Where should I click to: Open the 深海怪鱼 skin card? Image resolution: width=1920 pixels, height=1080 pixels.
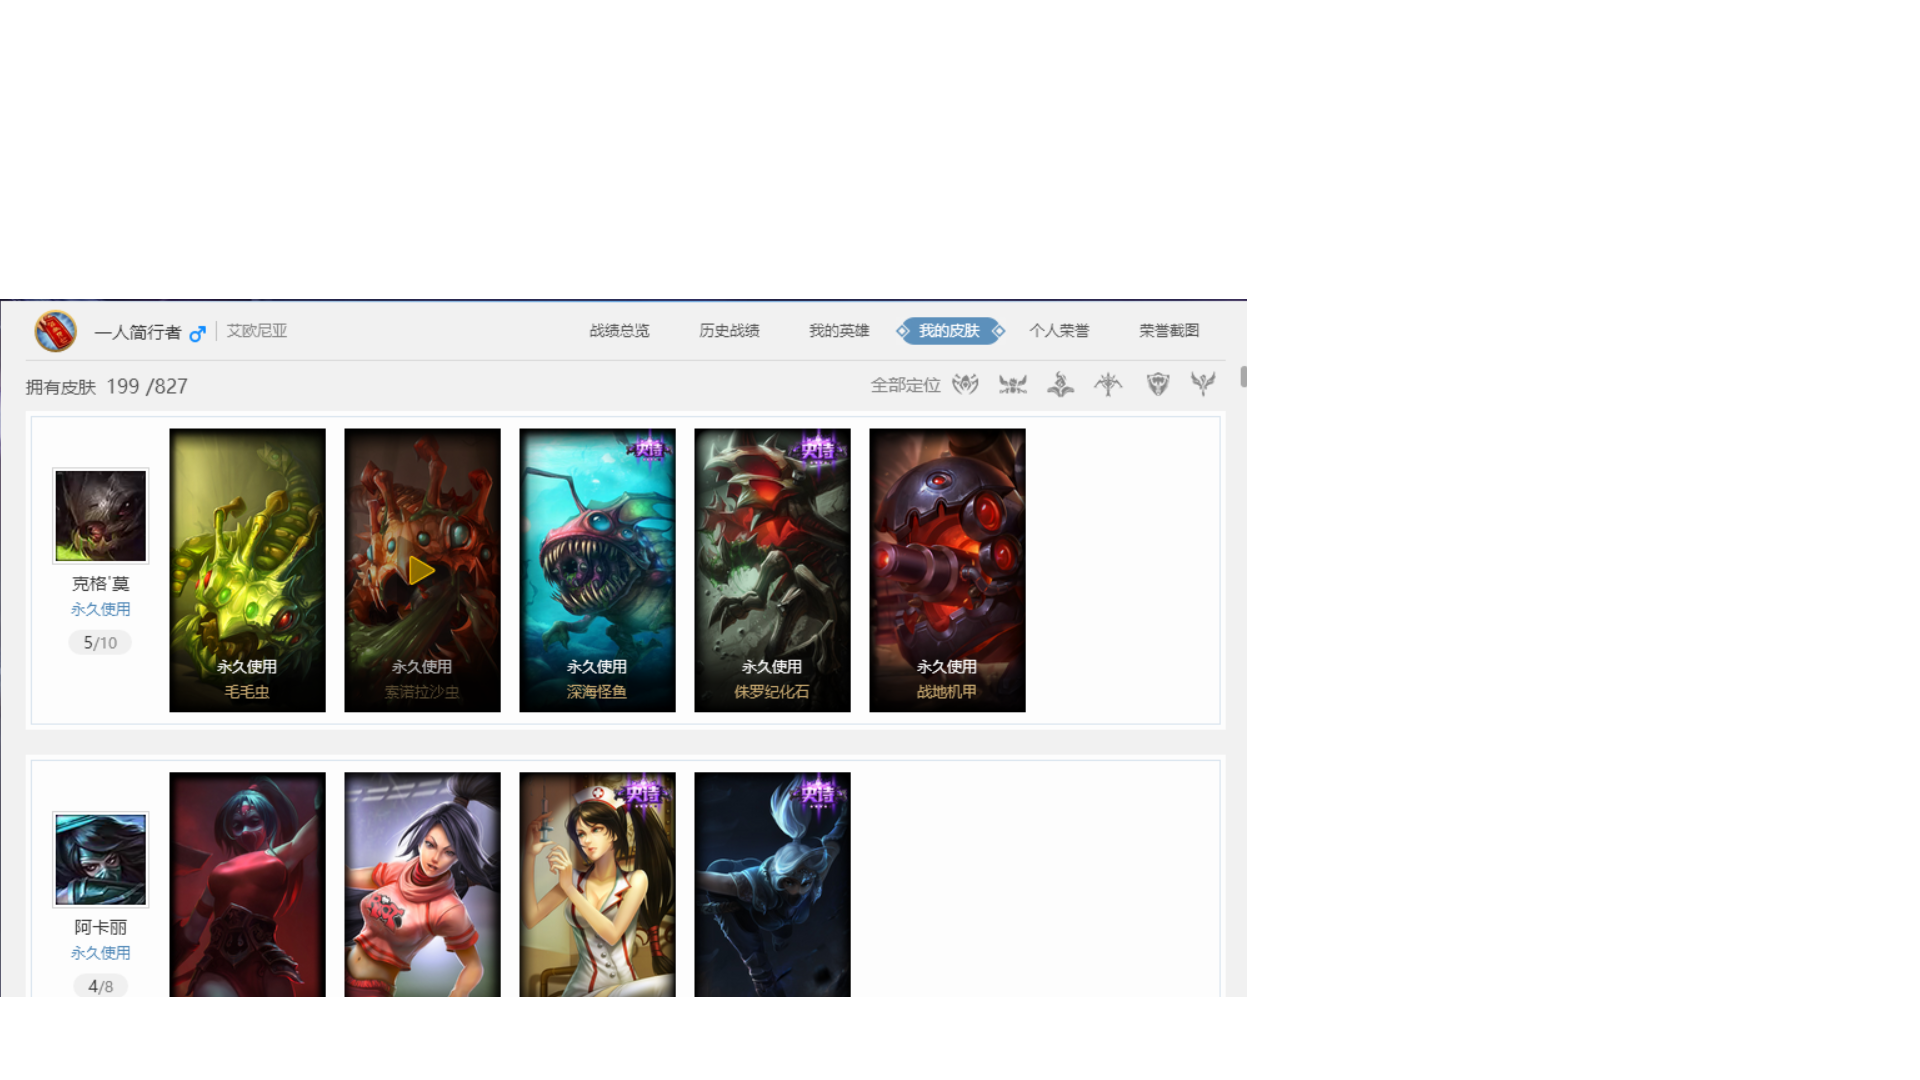tap(597, 570)
